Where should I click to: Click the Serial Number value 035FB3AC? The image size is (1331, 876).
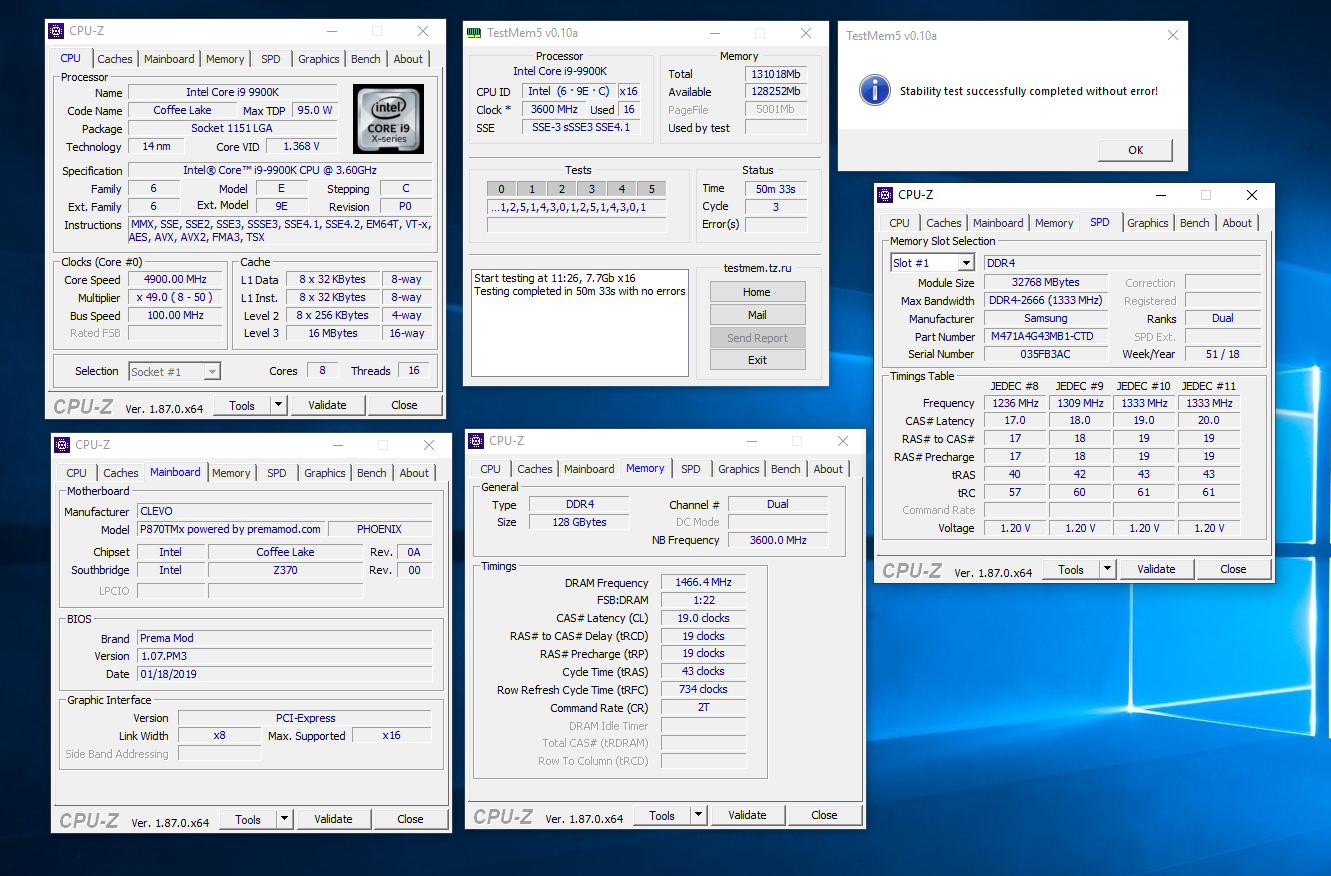coord(1046,354)
